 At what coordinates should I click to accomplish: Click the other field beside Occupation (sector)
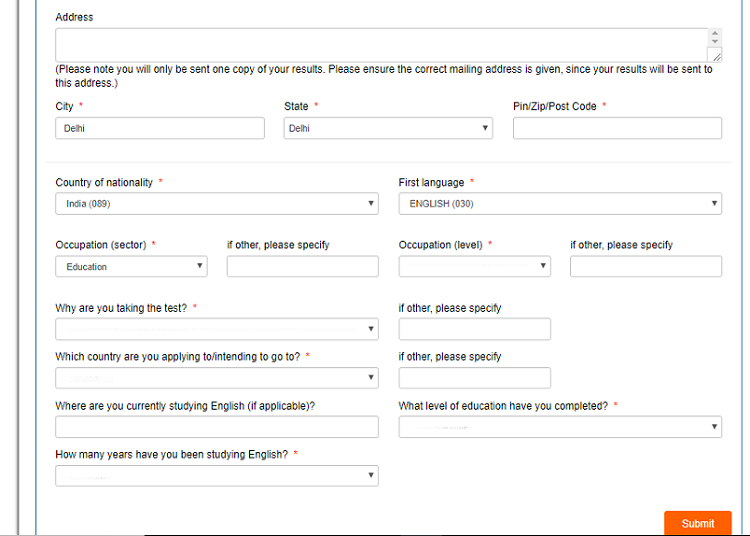tap(302, 267)
